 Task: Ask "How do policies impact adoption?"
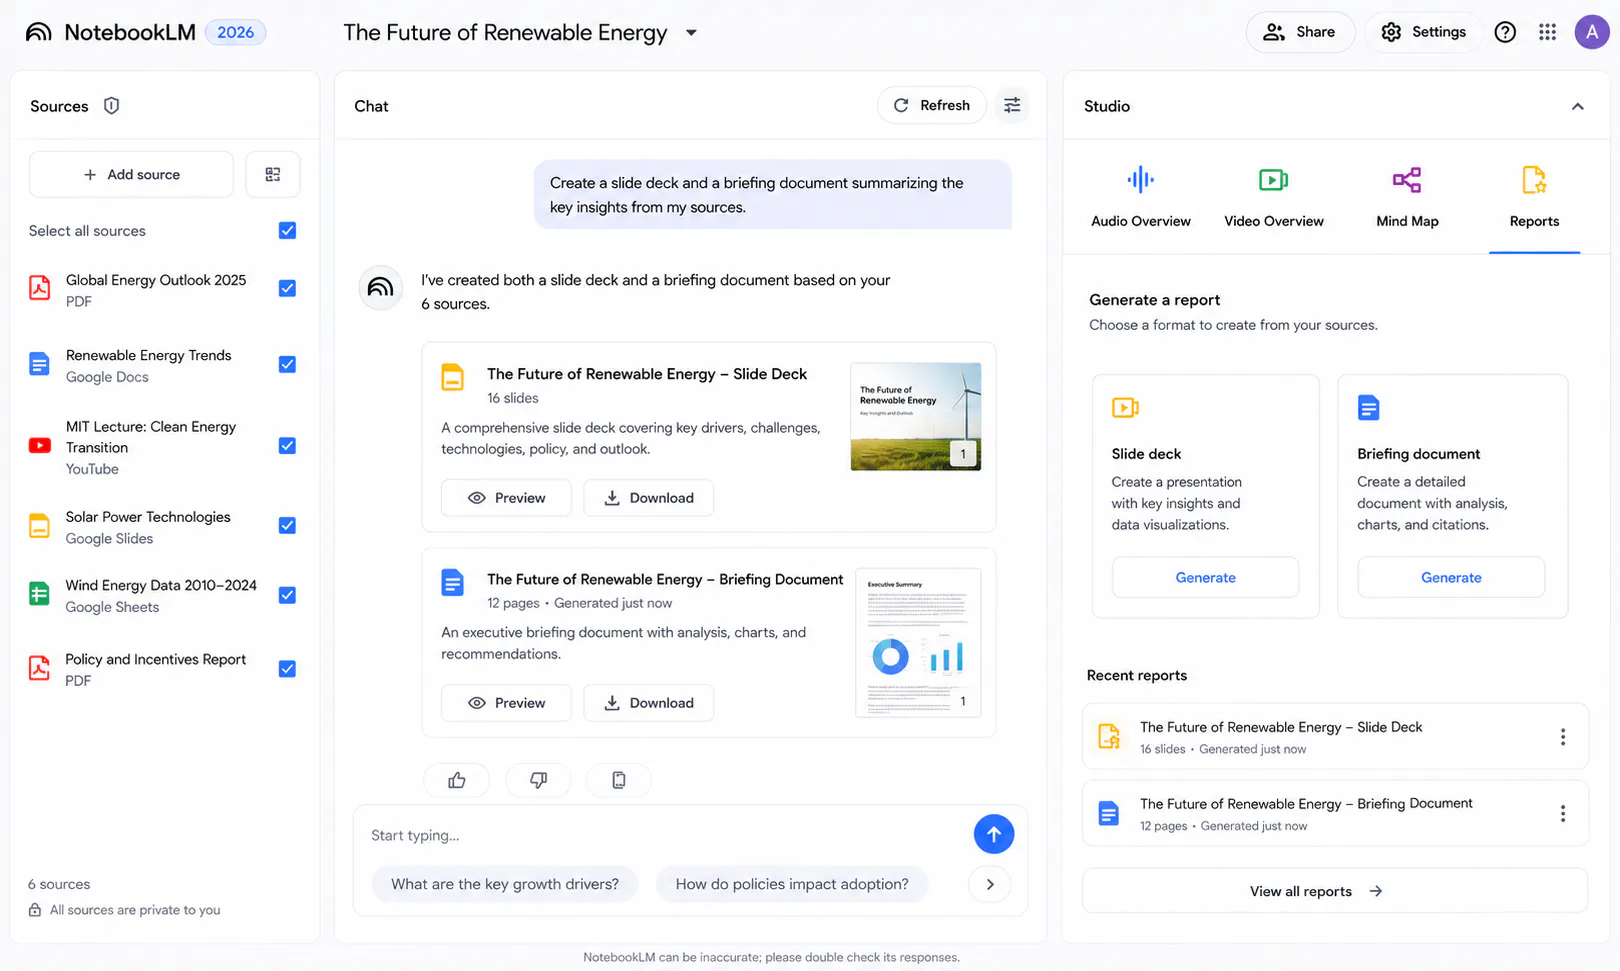(x=792, y=884)
